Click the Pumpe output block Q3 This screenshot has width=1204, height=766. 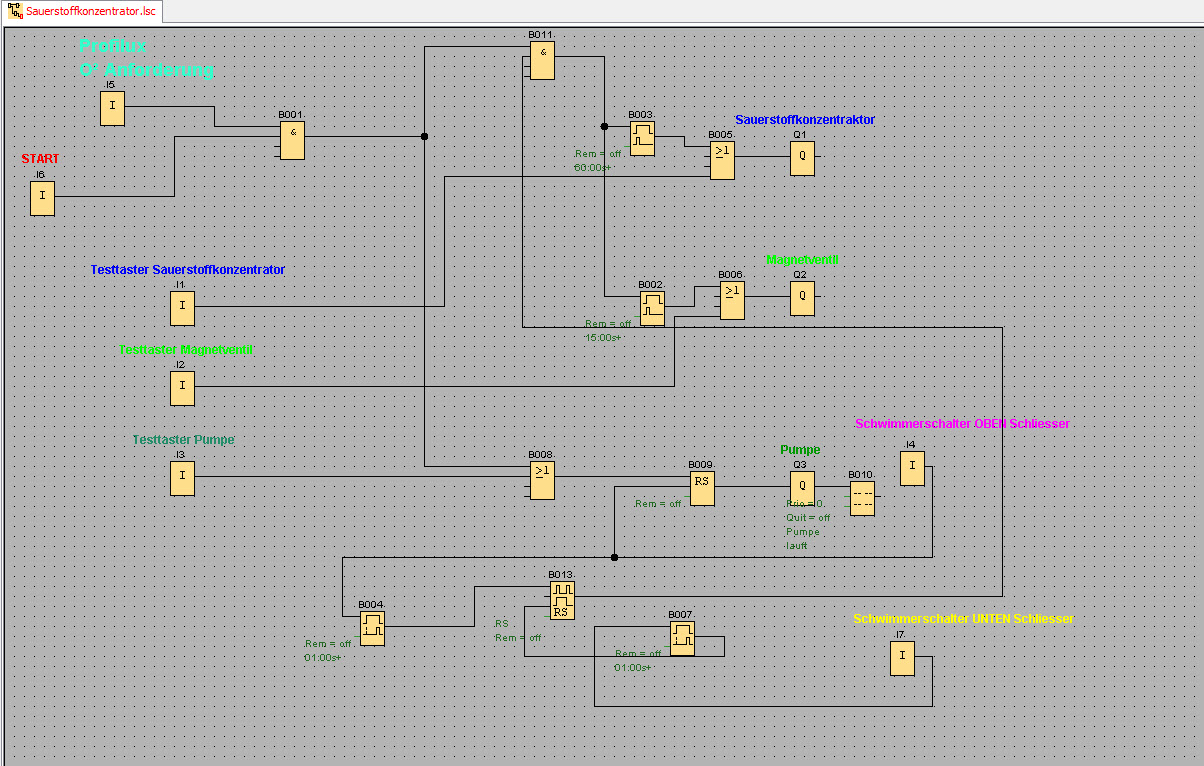pos(802,486)
